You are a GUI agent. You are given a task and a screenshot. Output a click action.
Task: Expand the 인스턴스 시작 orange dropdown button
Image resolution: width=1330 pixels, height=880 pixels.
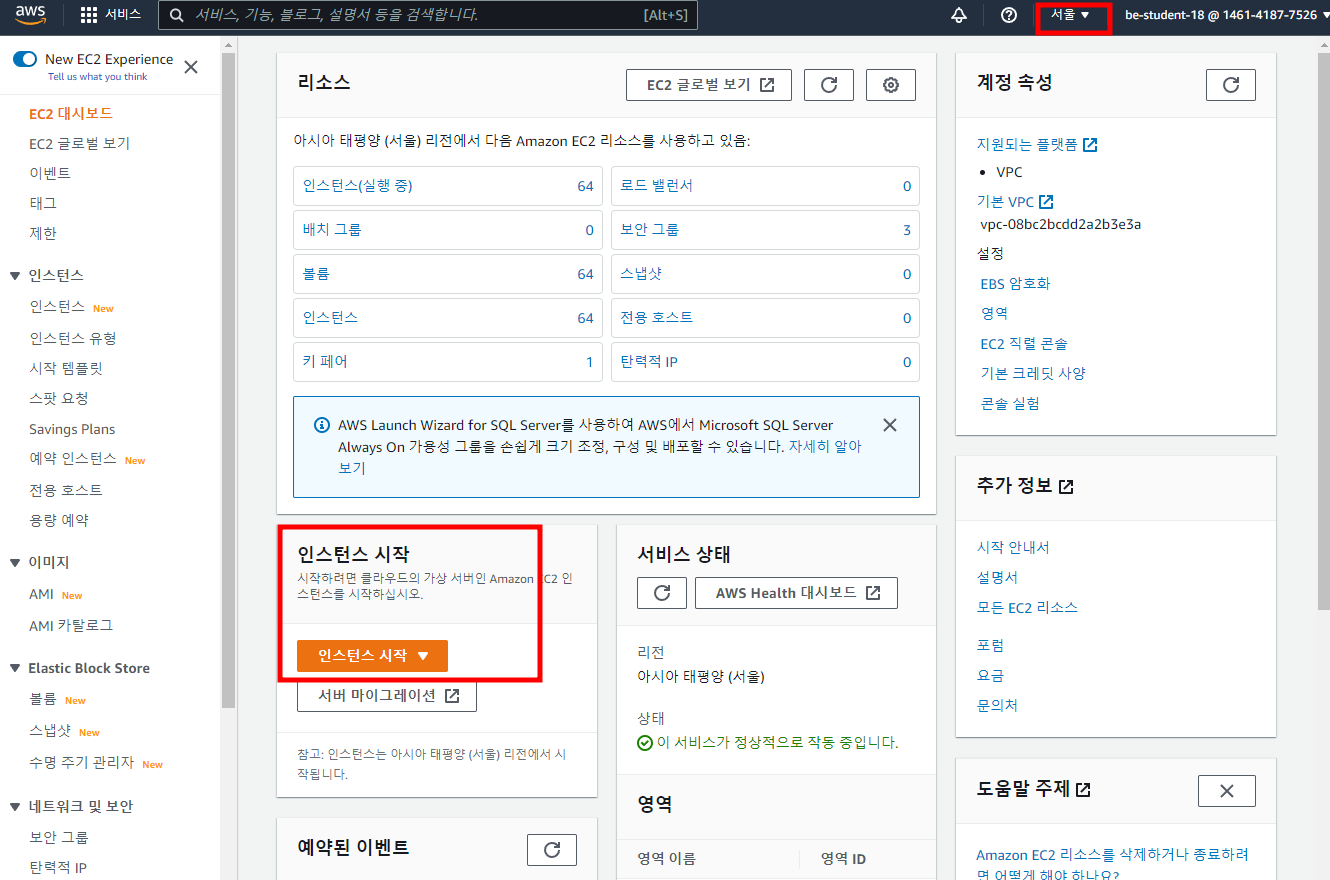coord(372,656)
